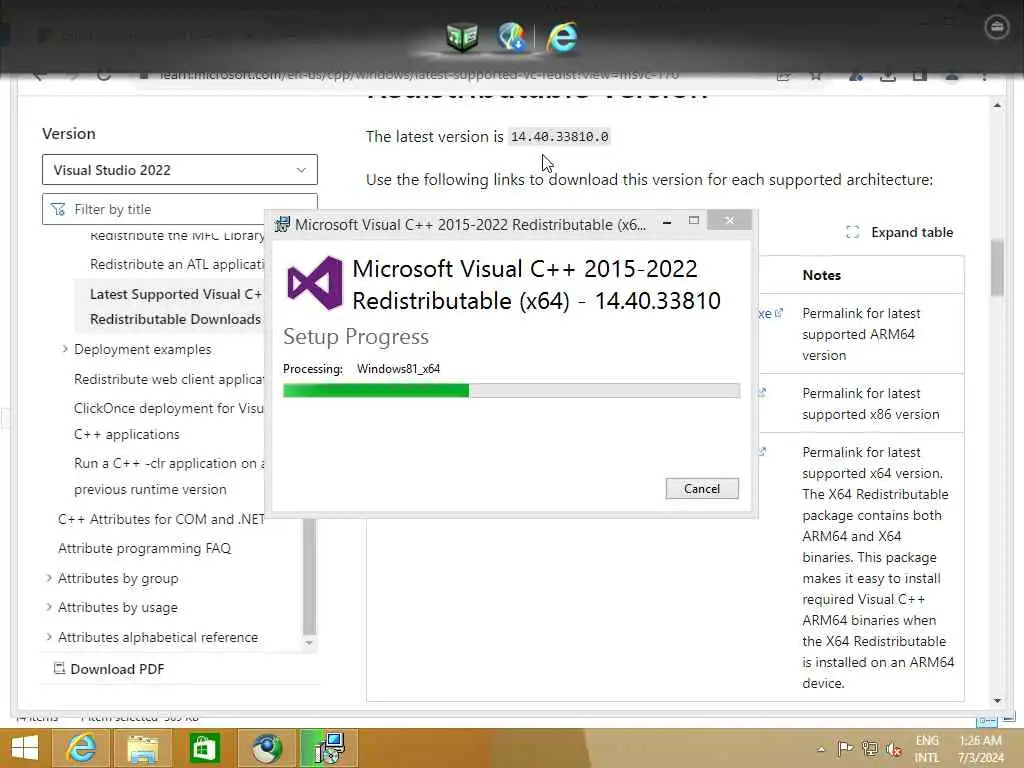Click the browser downloads icon
The width and height of the screenshot is (1024, 768).
click(x=888, y=76)
